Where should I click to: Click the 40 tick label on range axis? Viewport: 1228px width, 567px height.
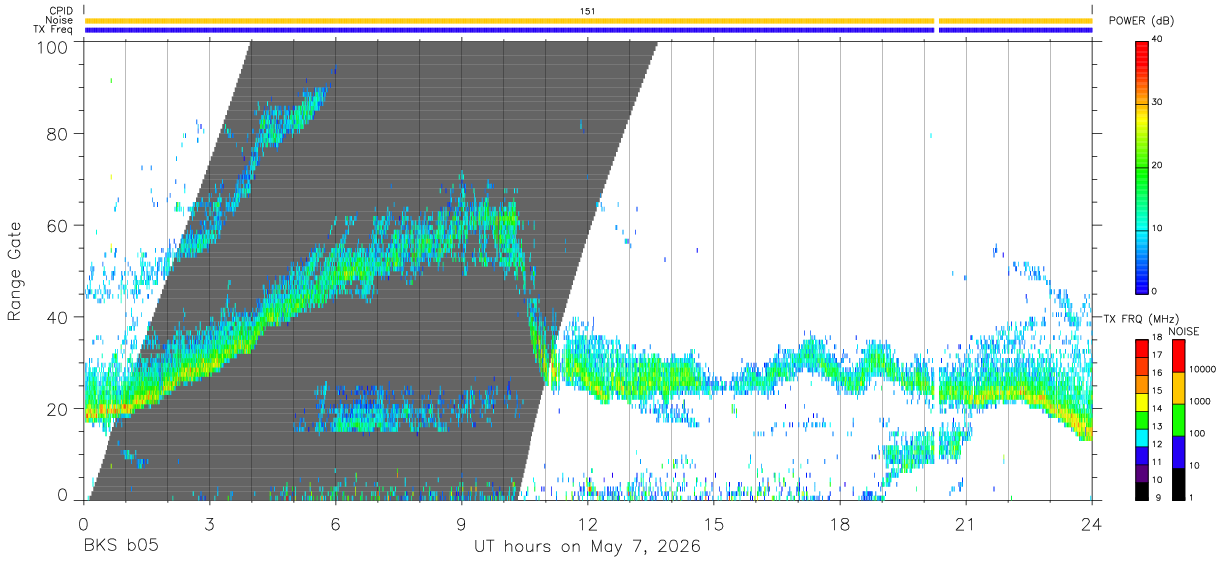(x=59, y=317)
